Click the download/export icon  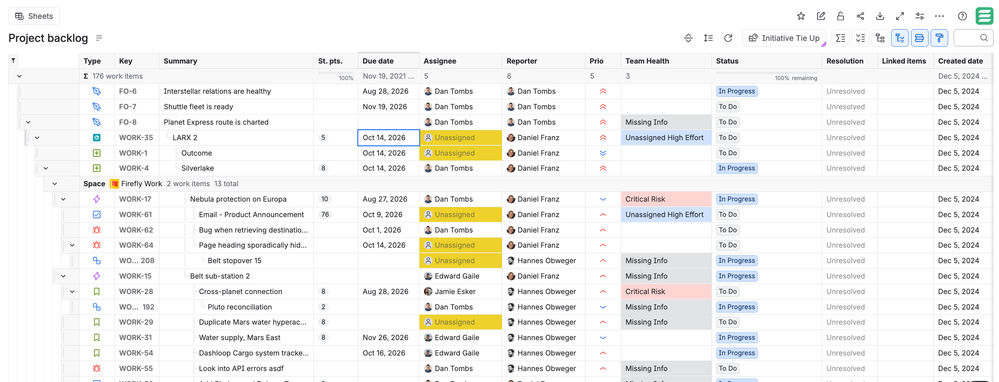click(880, 17)
